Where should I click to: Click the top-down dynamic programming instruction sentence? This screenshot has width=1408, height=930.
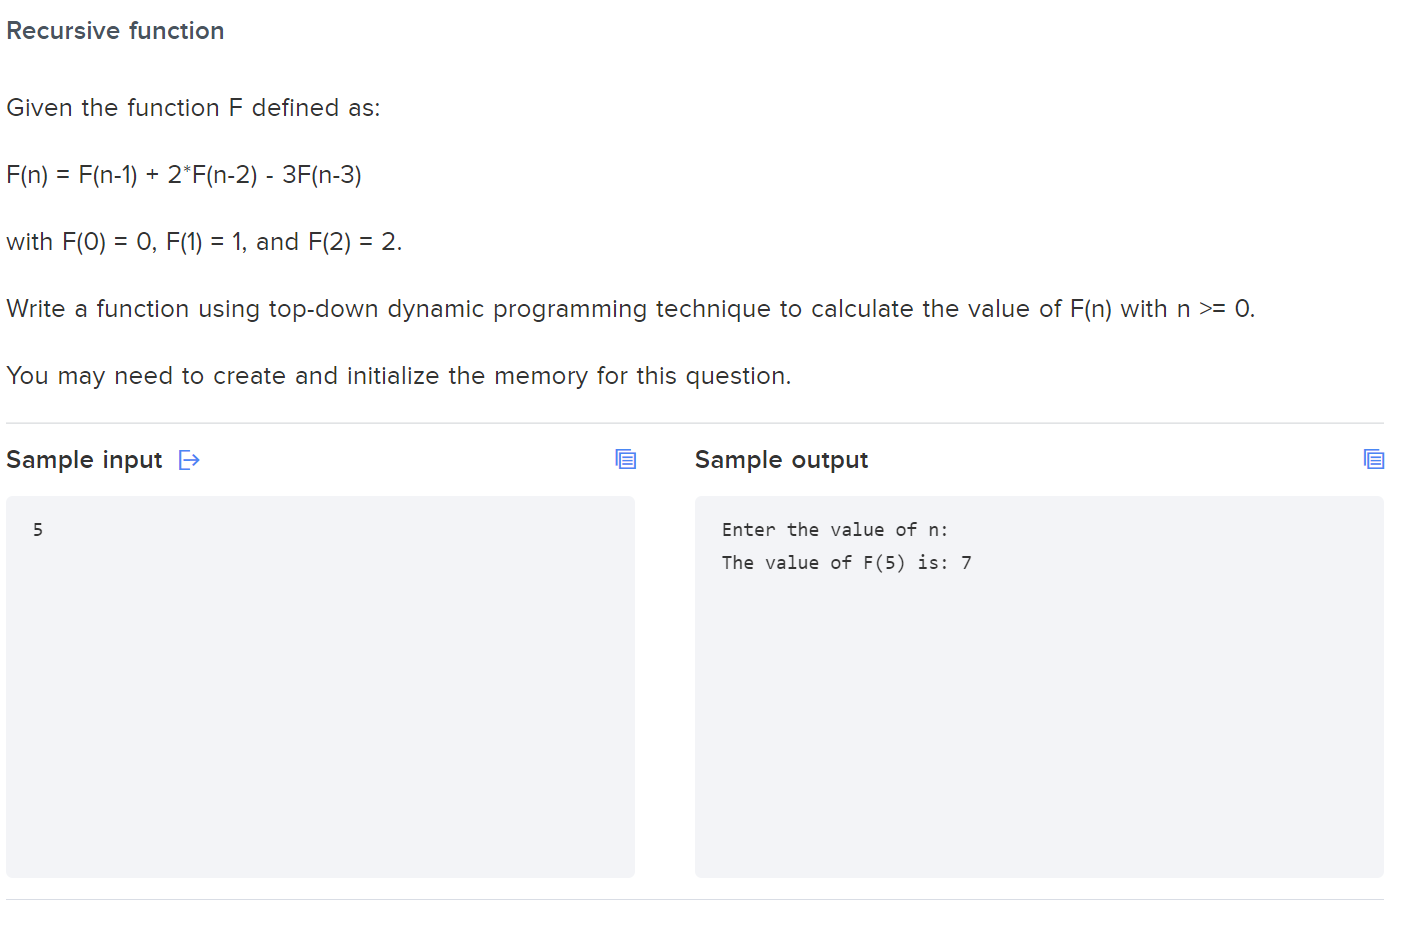[630, 309]
